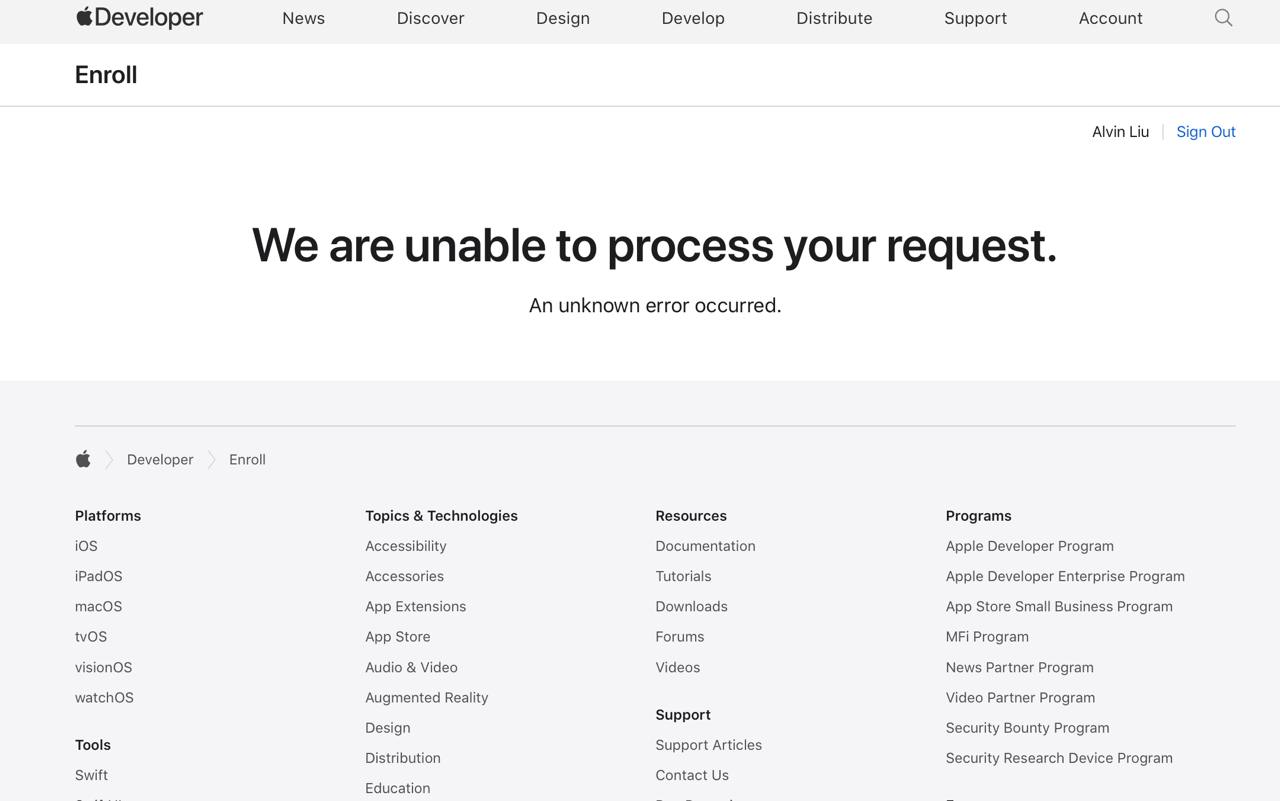The image size is (1280, 801).
Task: Open the App Store topic link
Action: coord(398,636)
